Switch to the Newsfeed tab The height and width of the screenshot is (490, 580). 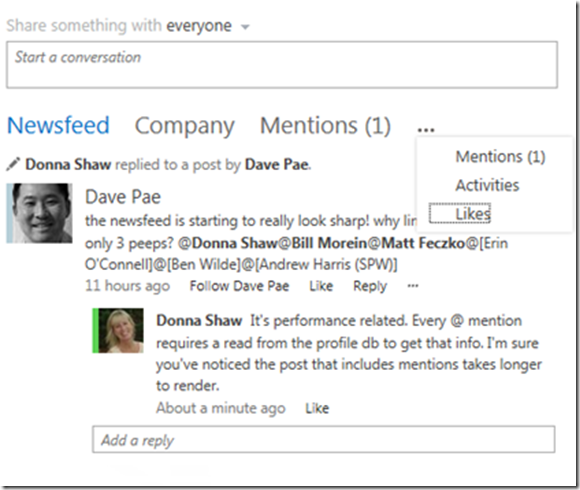click(58, 125)
